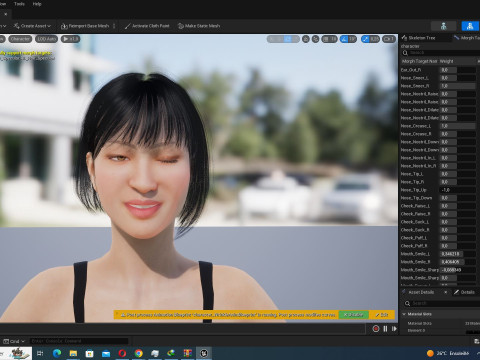Image resolution: width=480 pixels, height=360 pixels.
Task: Open Task View in taskbar
Action: (40, 353)
